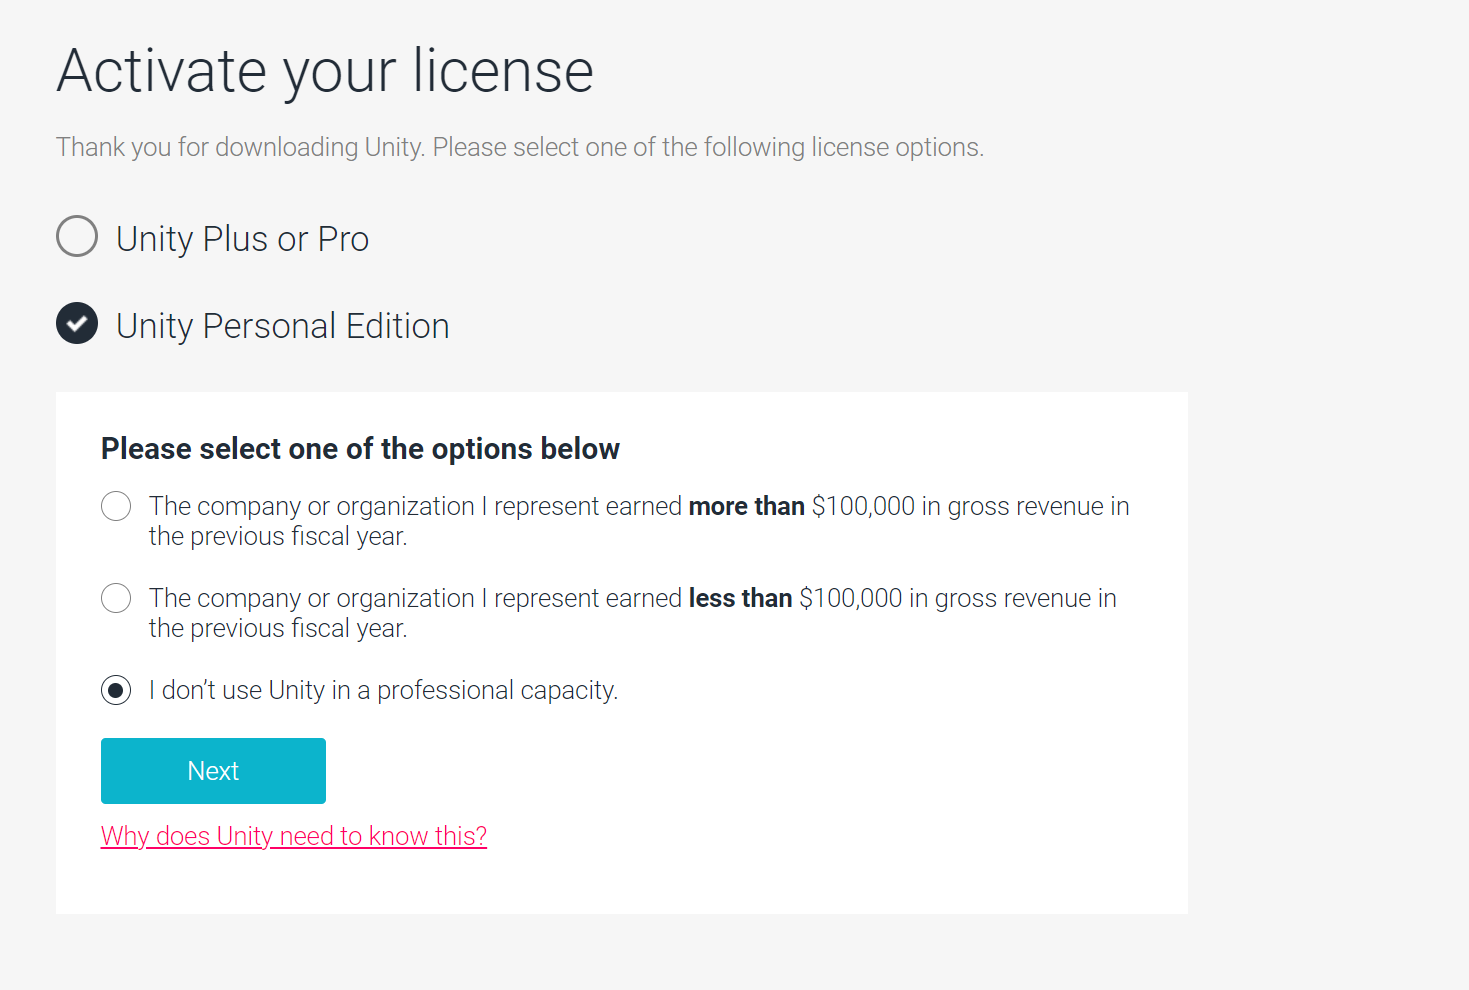The height and width of the screenshot is (990, 1469).
Task: Click the "Unity Personal Edition" label text
Action: [x=282, y=326]
